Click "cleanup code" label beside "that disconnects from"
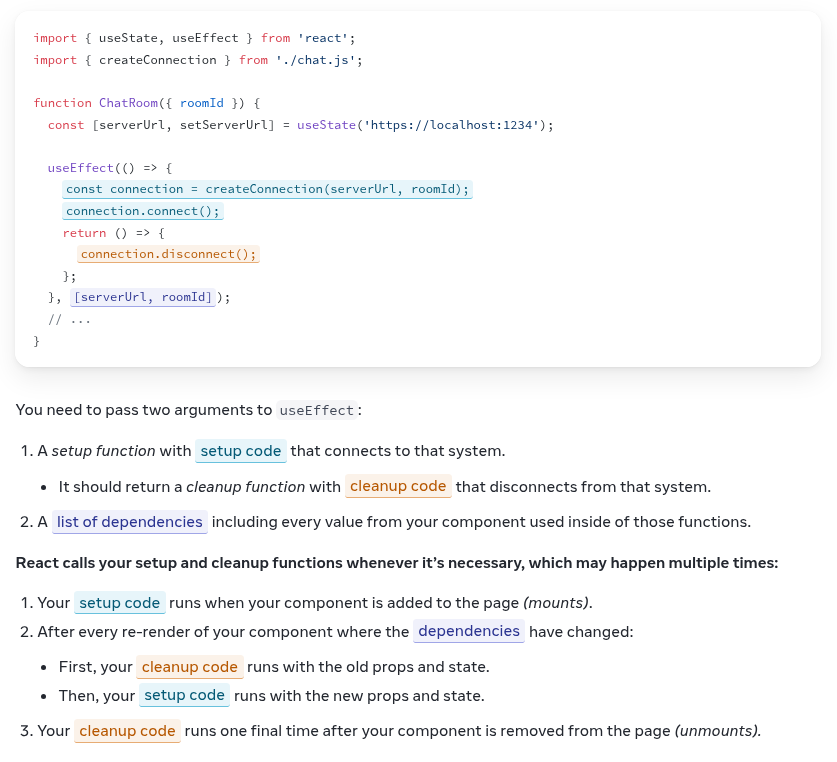This screenshot has width=837, height=762. point(398,487)
